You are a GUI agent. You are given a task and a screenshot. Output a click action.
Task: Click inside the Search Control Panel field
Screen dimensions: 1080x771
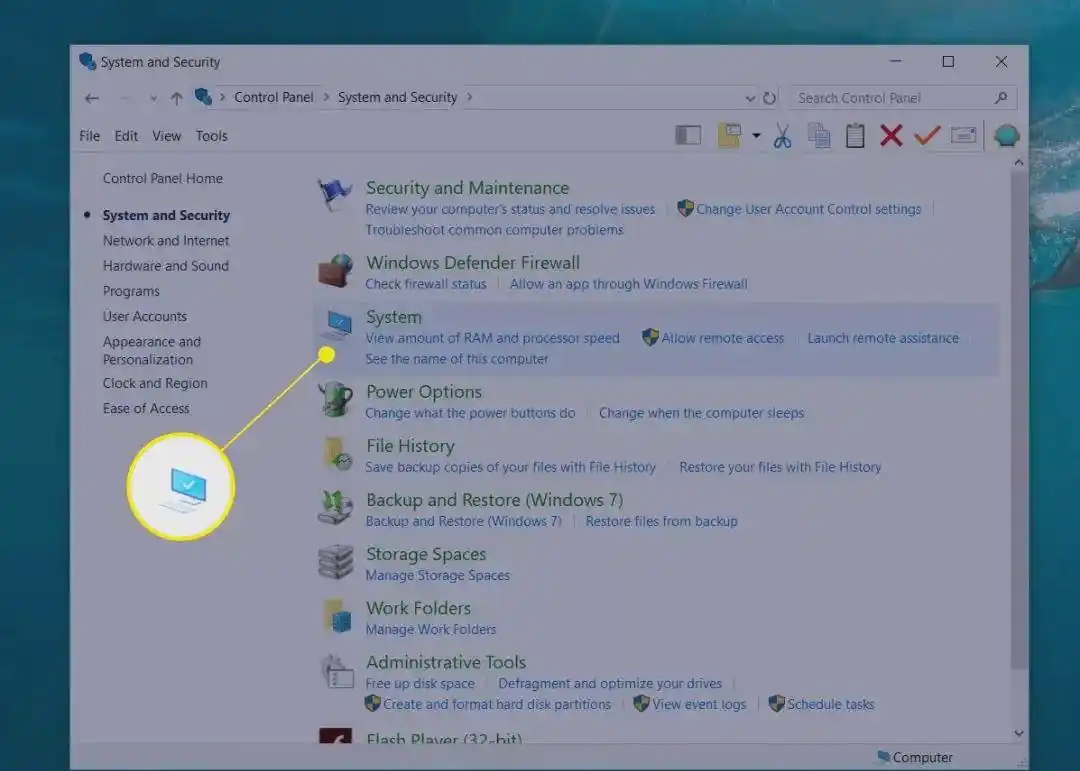click(x=890, y=97)
